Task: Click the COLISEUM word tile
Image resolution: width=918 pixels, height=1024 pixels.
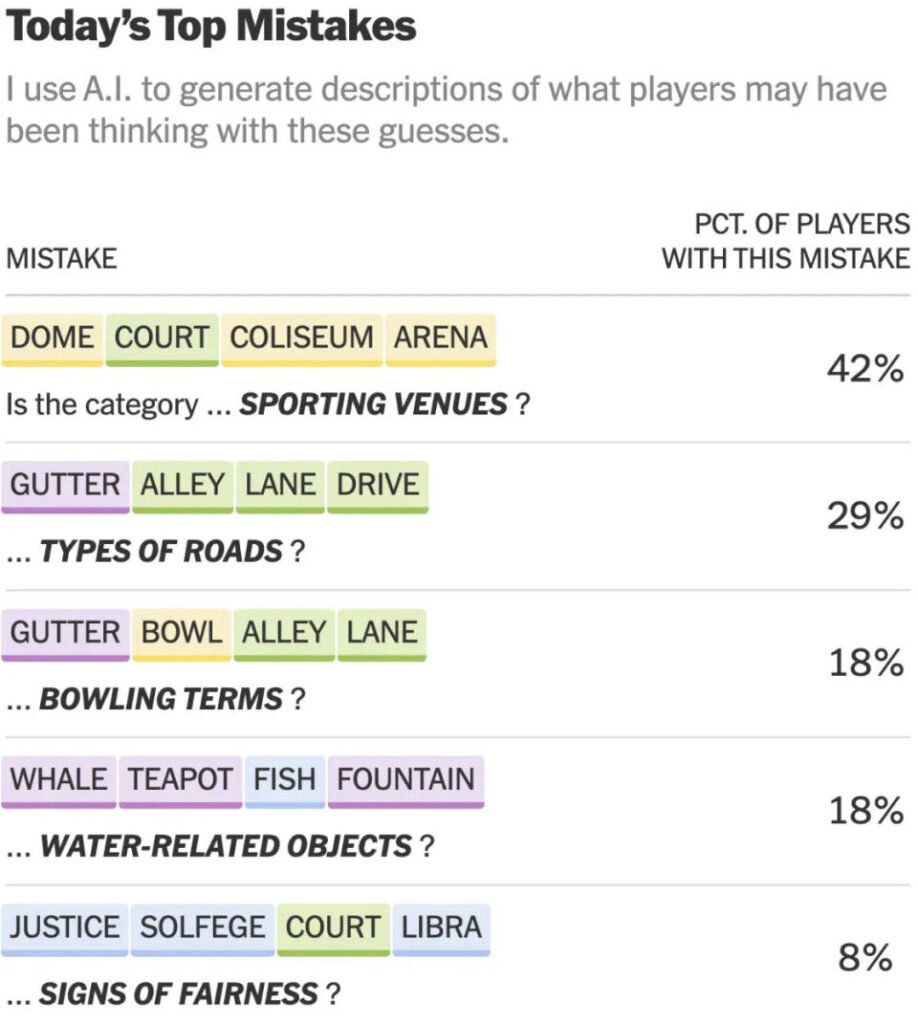Action: tap(302, 340)
